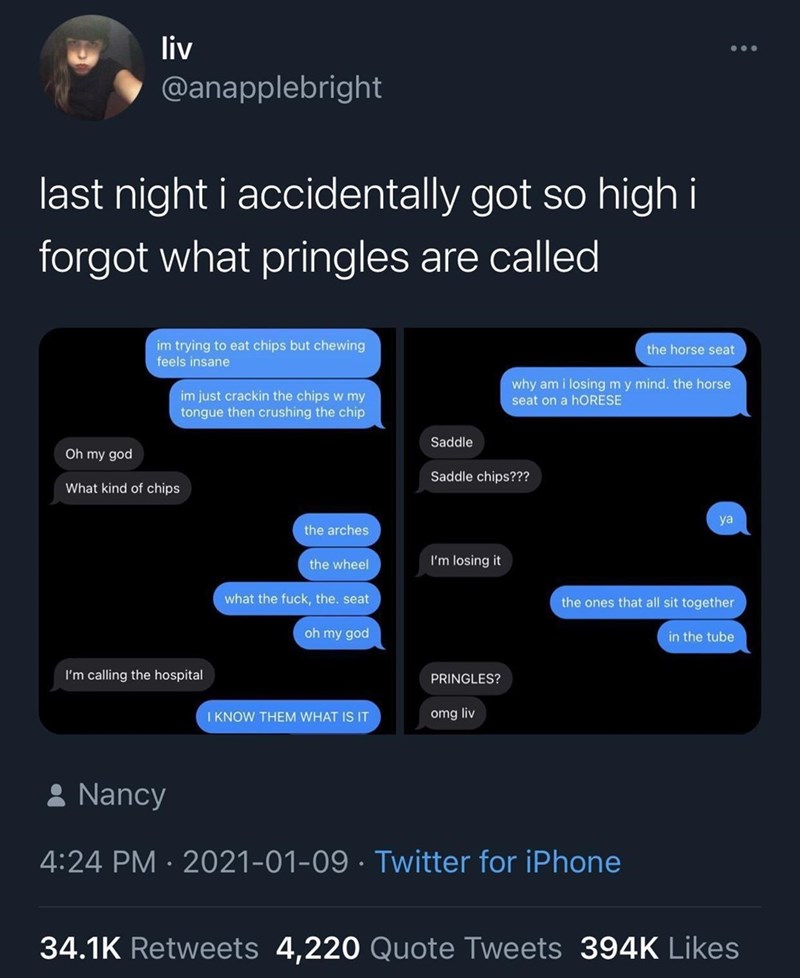Click the "I'm calling the hospital" bubble

point(134,676)
